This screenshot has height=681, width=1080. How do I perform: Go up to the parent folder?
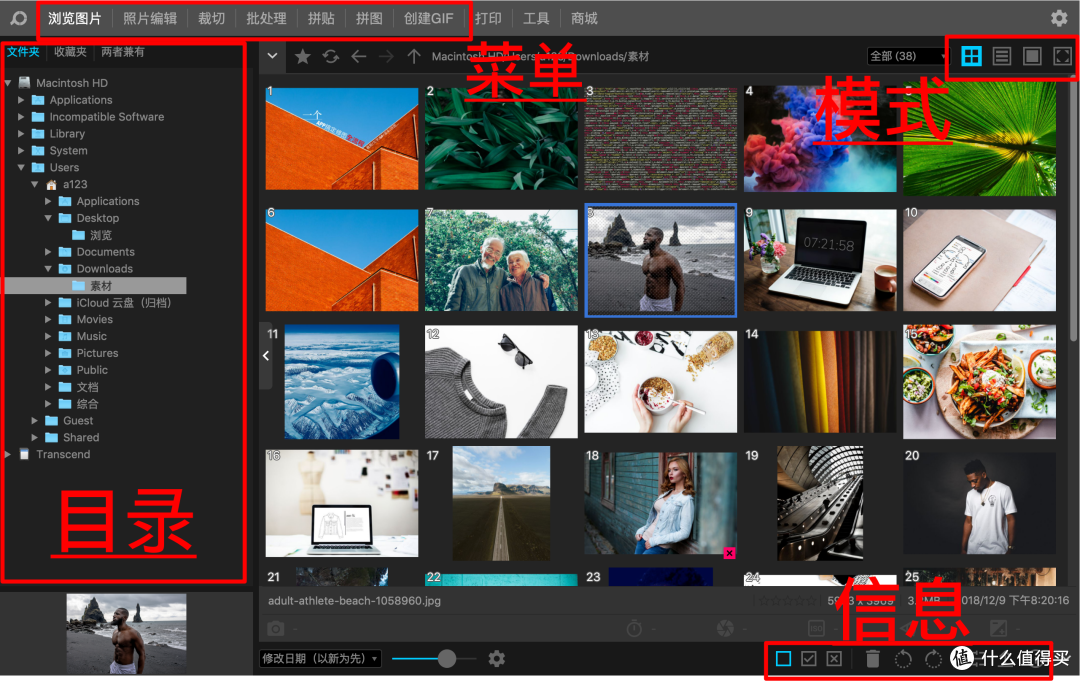point(413,56)
